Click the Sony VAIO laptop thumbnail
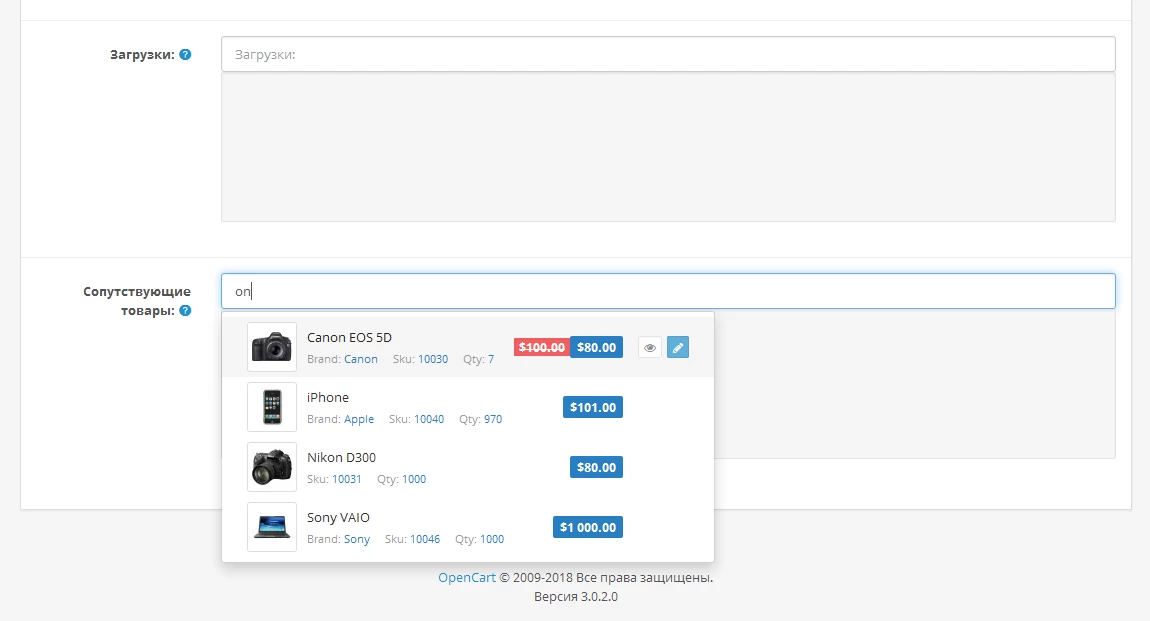1150x621 pixels. pyautogui.click(x=272, y=527)
